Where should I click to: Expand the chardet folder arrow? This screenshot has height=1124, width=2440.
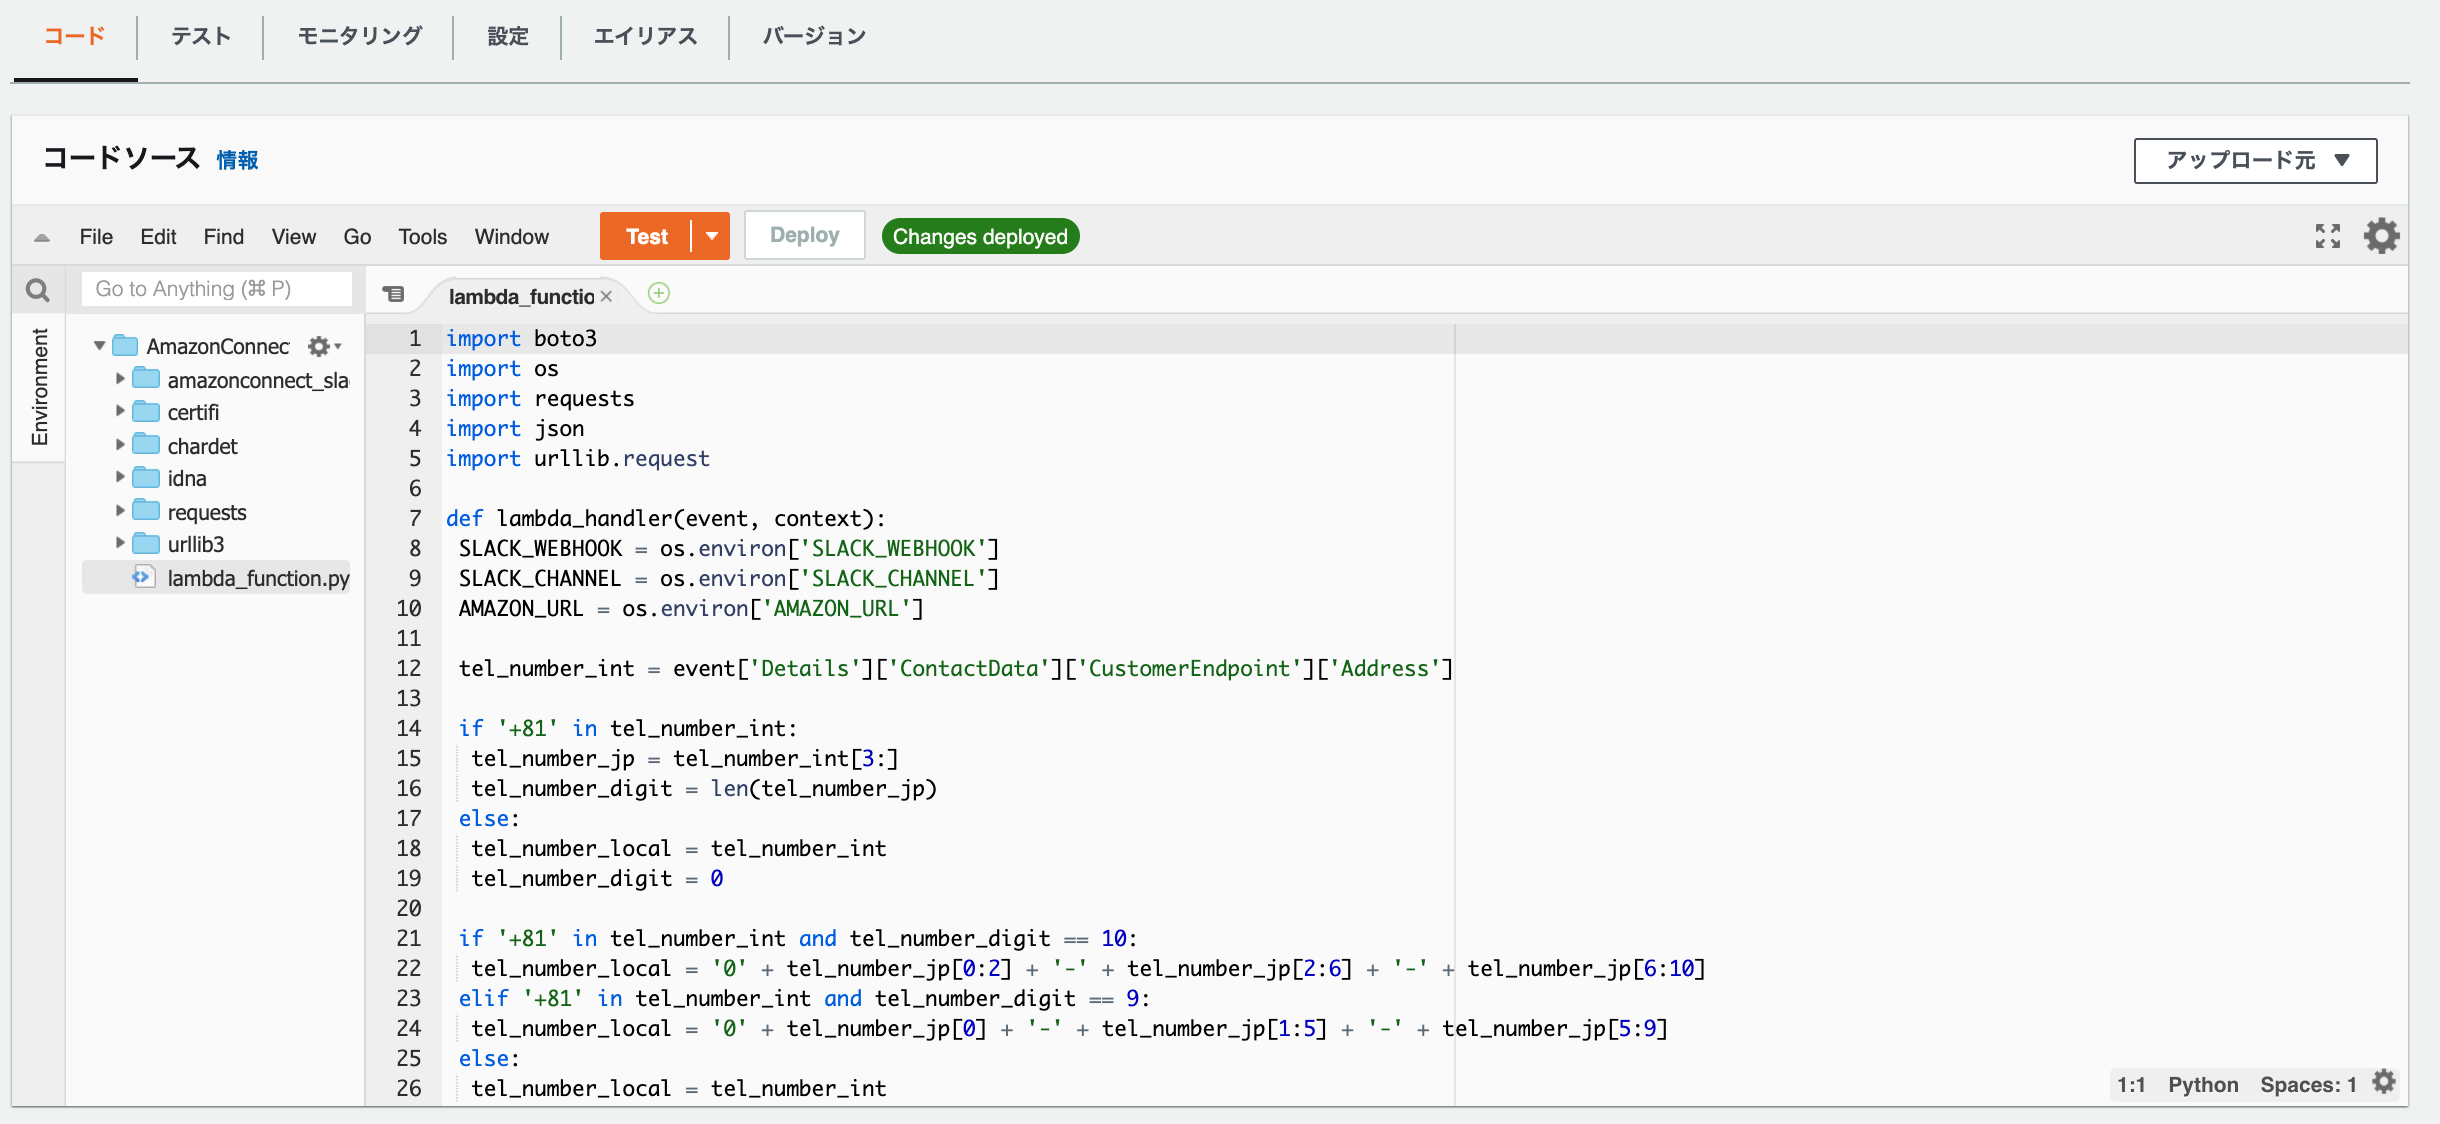120,444
